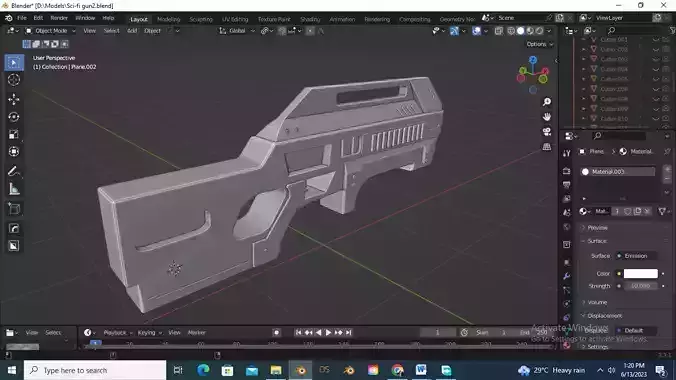The height and width of the screenshot is (380, 676).
Task: Switch to the Shading workspace tab
Action: coord(310,19)
